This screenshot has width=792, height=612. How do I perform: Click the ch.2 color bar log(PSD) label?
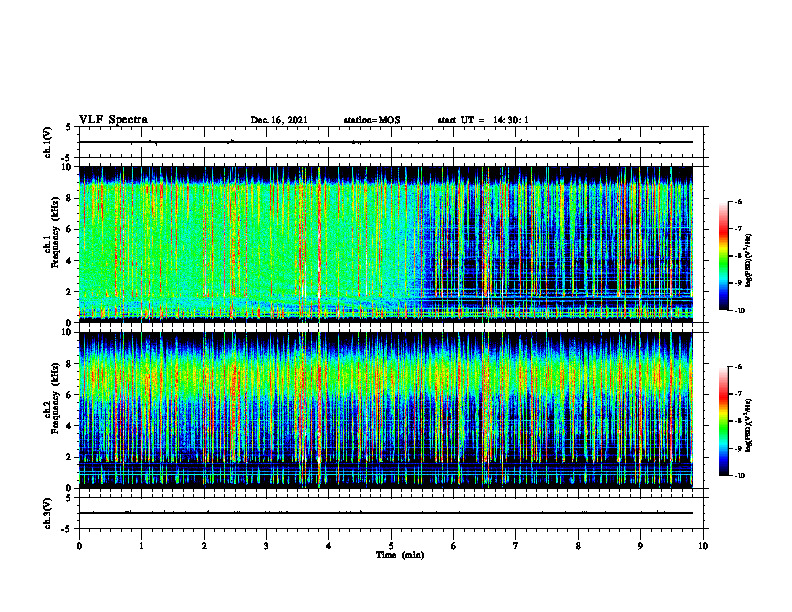[749, 425]
